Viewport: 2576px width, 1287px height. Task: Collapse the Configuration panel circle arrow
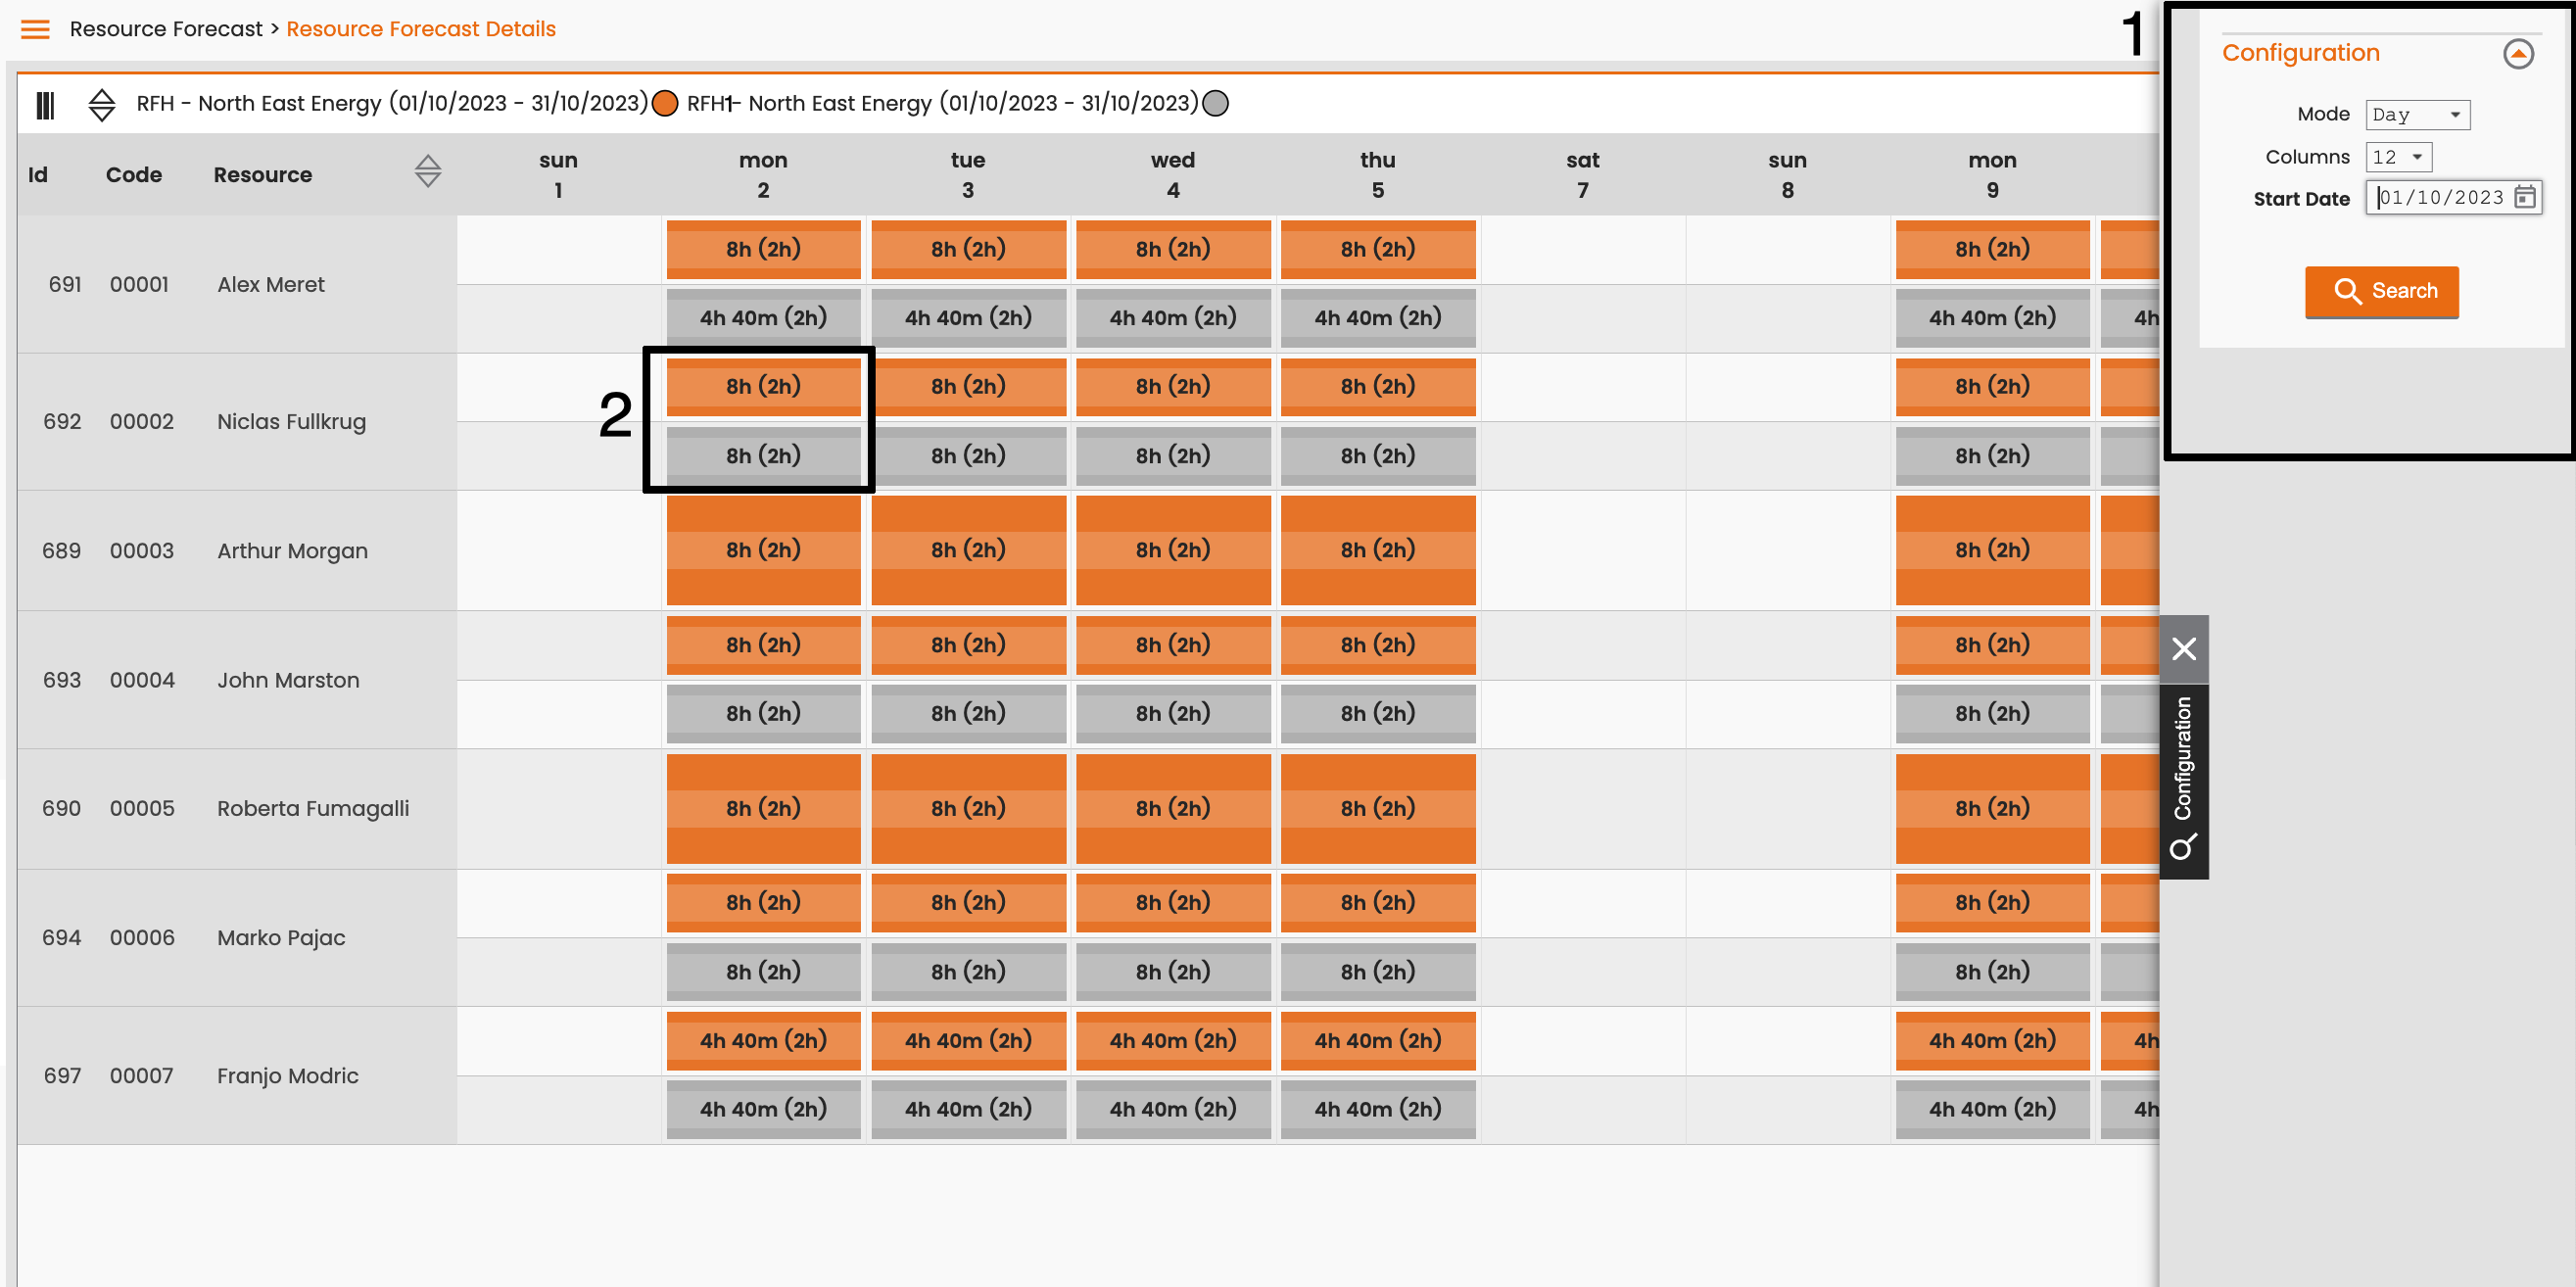2518,53
